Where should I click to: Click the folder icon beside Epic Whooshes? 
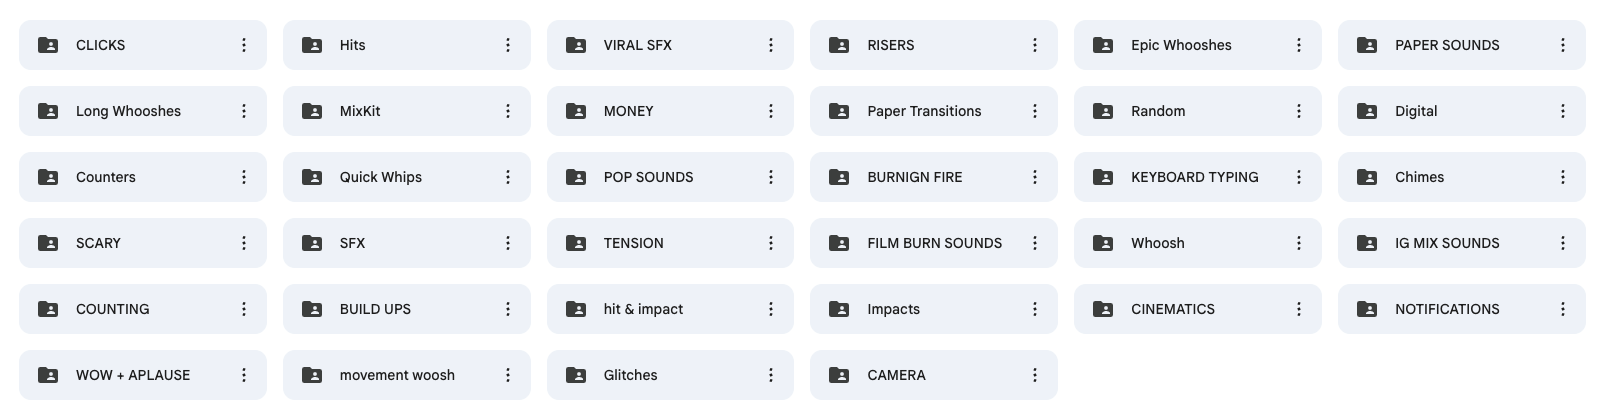coord(1103,45)
